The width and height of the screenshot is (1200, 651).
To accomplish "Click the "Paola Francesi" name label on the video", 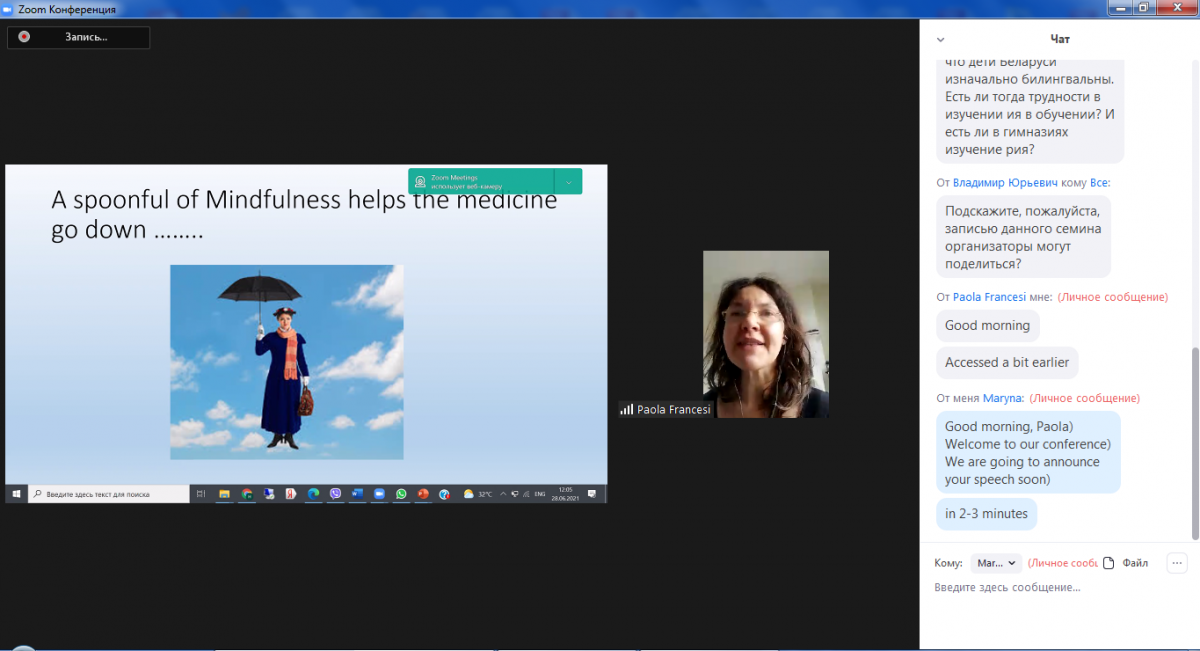I will 673,409.
